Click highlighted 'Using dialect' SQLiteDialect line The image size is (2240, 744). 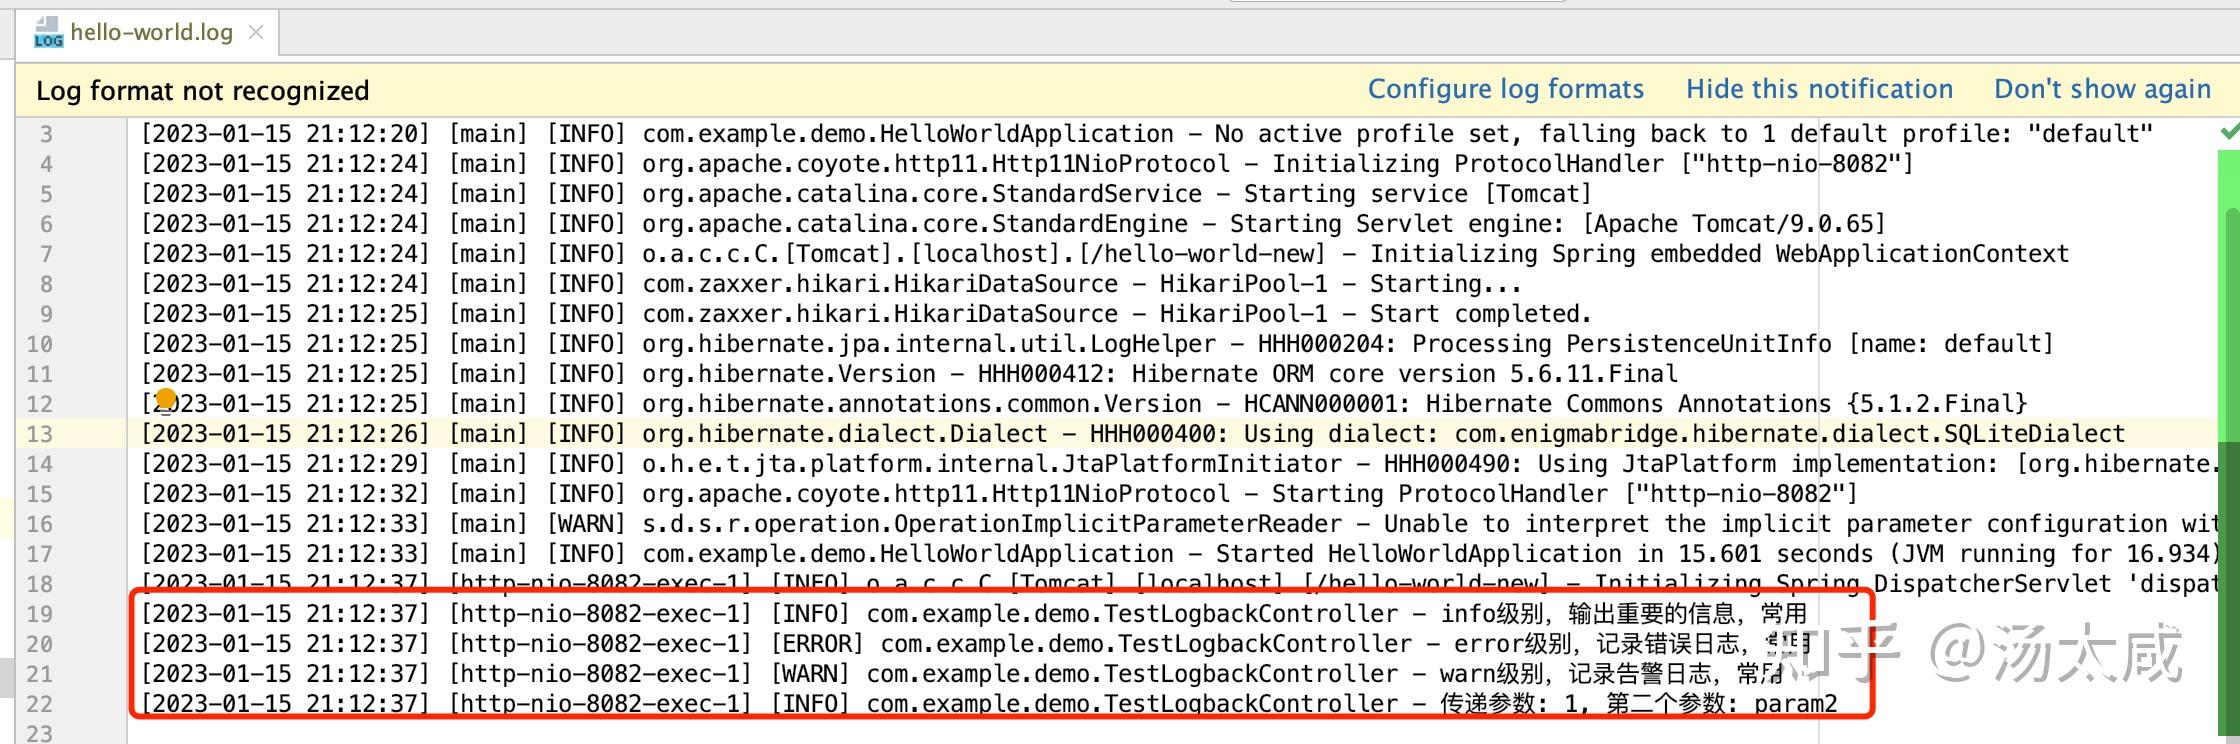coord(1132,434)
